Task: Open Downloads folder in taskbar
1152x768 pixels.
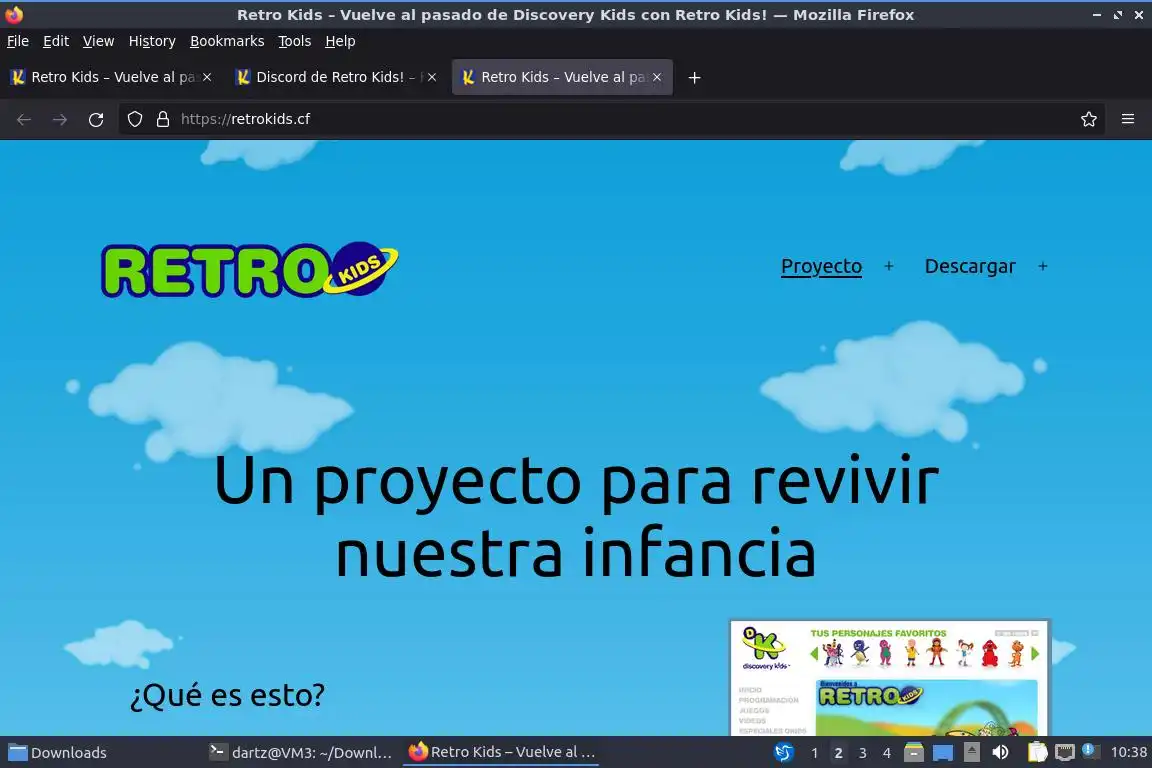Action: [57, 753]
